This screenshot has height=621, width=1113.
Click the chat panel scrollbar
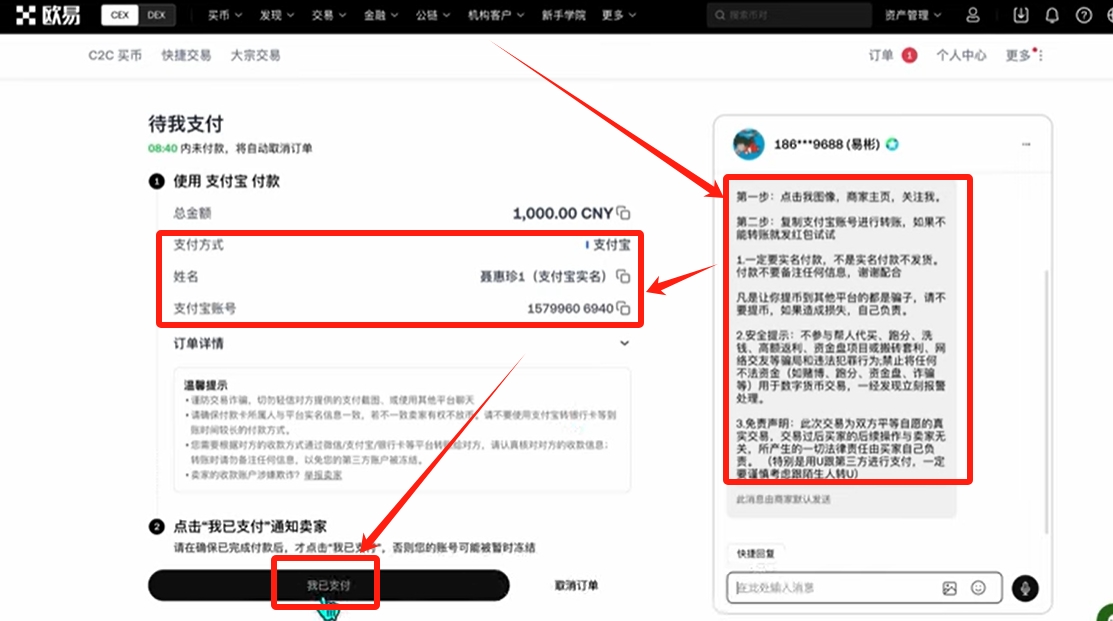[1046, 401]
